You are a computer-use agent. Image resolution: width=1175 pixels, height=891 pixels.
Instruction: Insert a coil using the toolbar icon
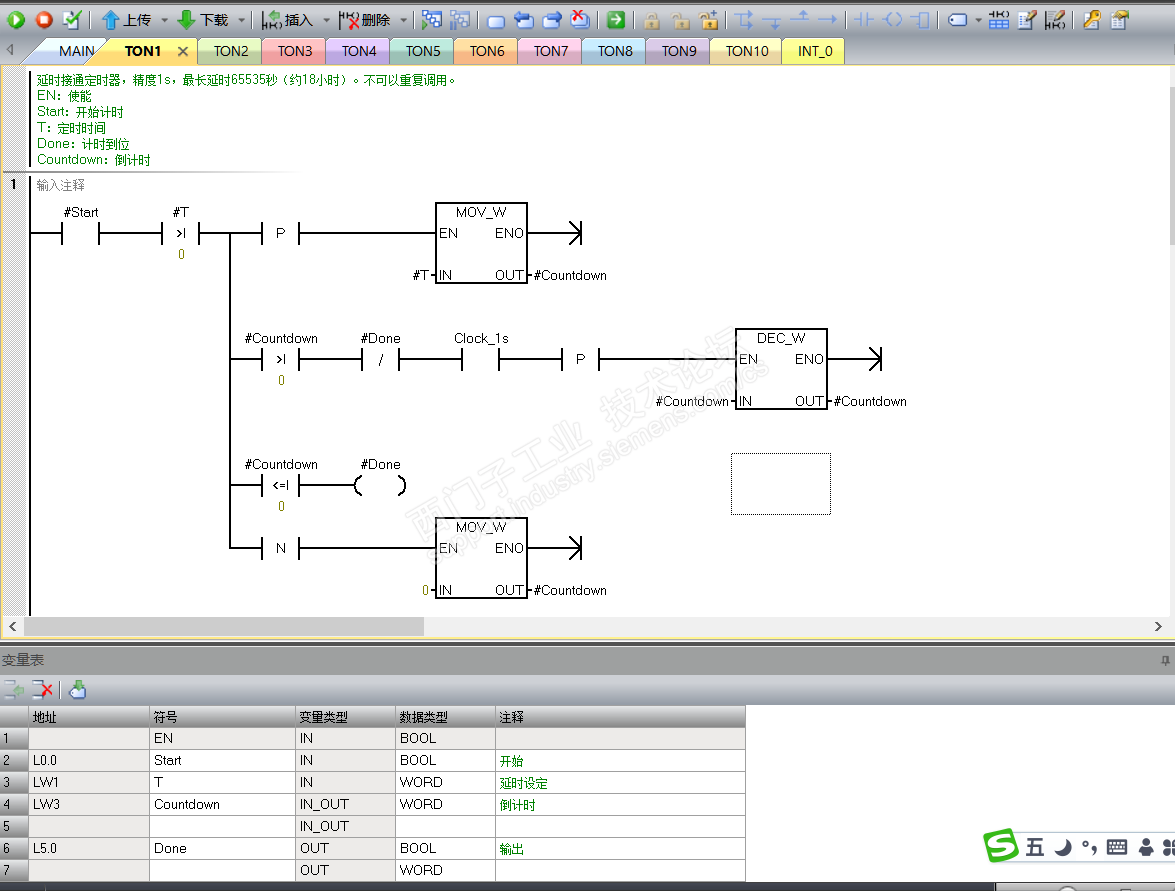[x=893, y=20]
